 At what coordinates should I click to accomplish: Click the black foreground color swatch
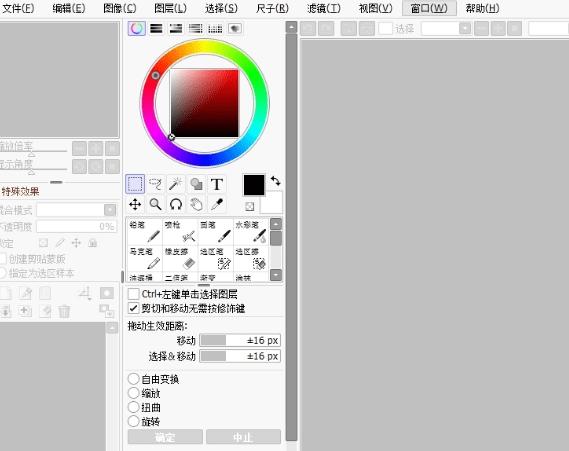254,185
